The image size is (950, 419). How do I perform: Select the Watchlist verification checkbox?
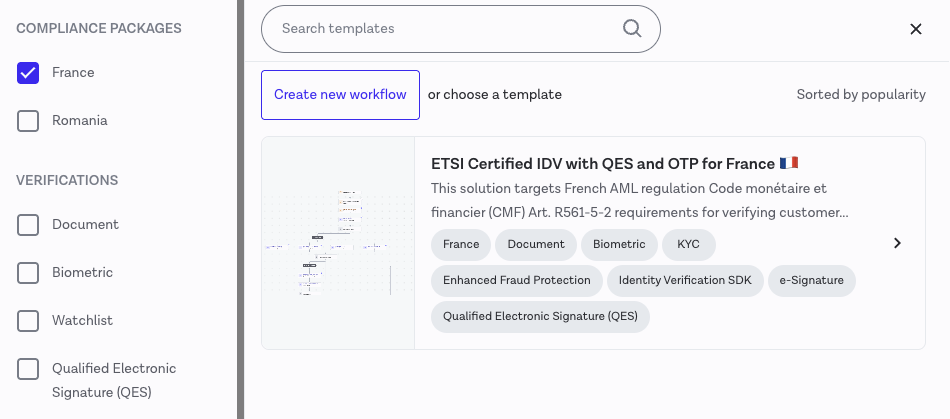click(28, 321)
